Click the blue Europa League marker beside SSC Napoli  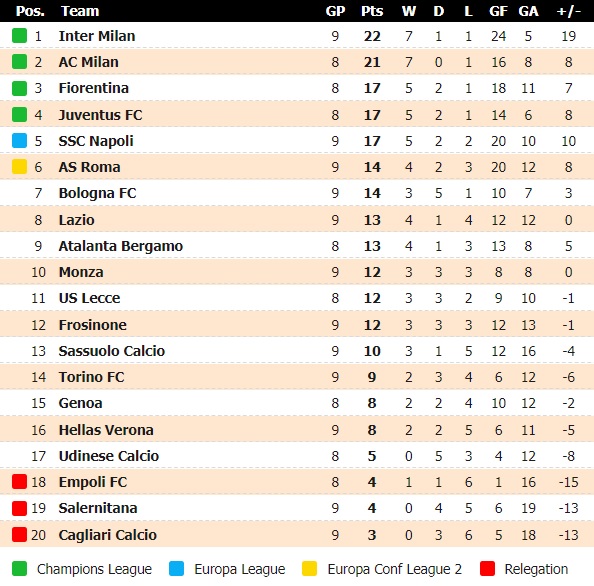19,141
